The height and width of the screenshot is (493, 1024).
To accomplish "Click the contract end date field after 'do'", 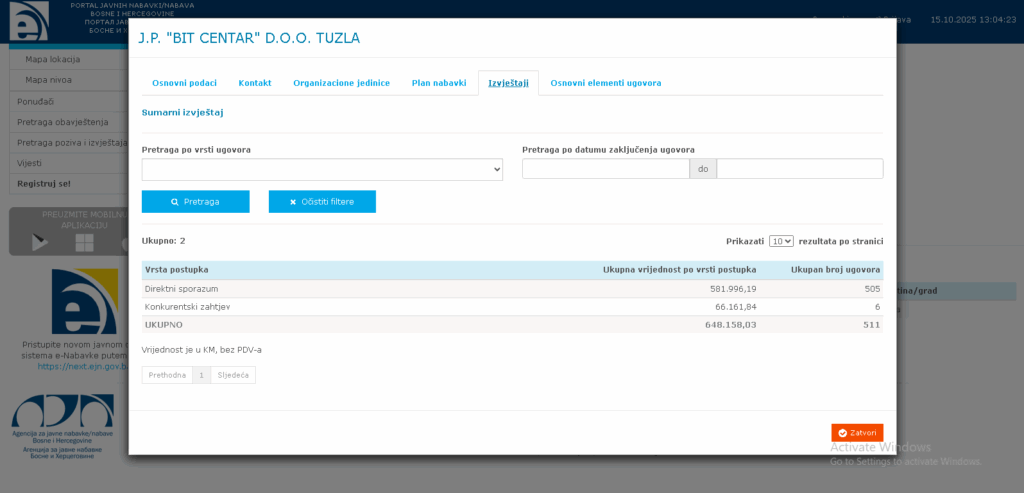I will click(799, 169).
